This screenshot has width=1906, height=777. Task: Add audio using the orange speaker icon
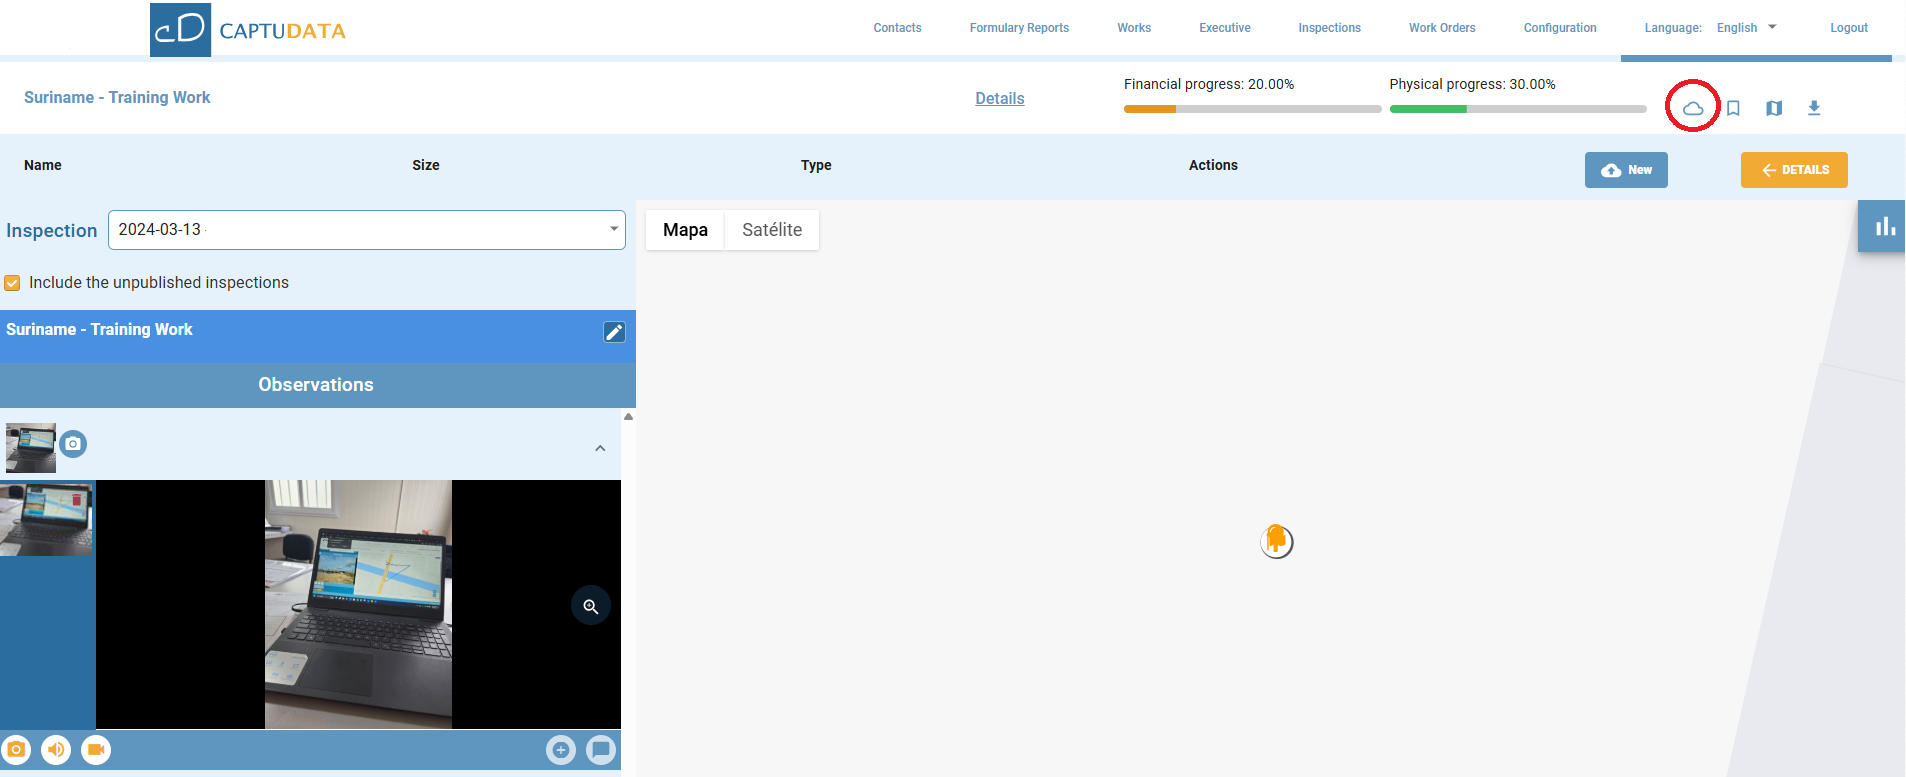56,749
